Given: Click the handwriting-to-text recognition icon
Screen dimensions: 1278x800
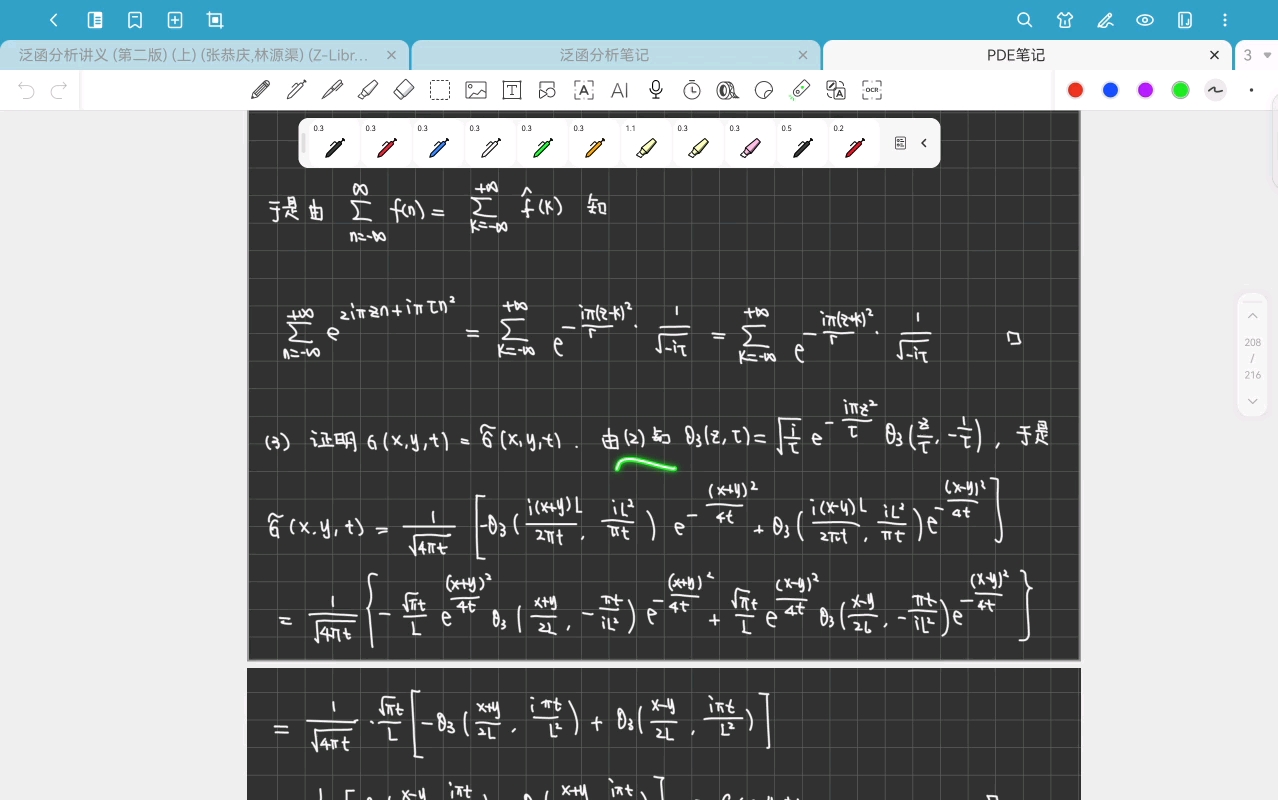Looking at the screenshot, I should 584,90.
